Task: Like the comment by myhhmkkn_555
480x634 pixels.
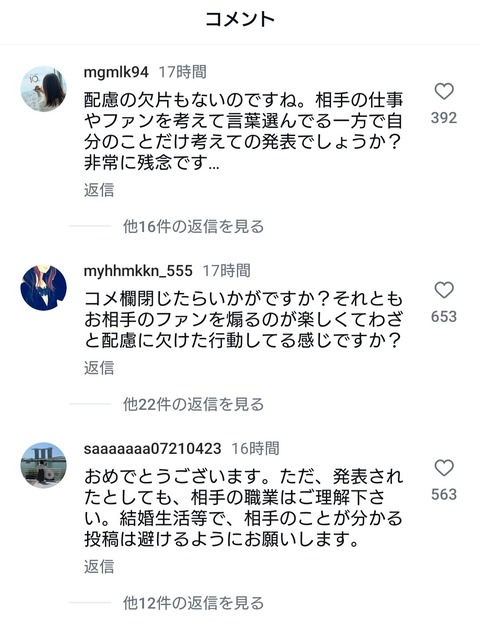Action: (444, 290)
